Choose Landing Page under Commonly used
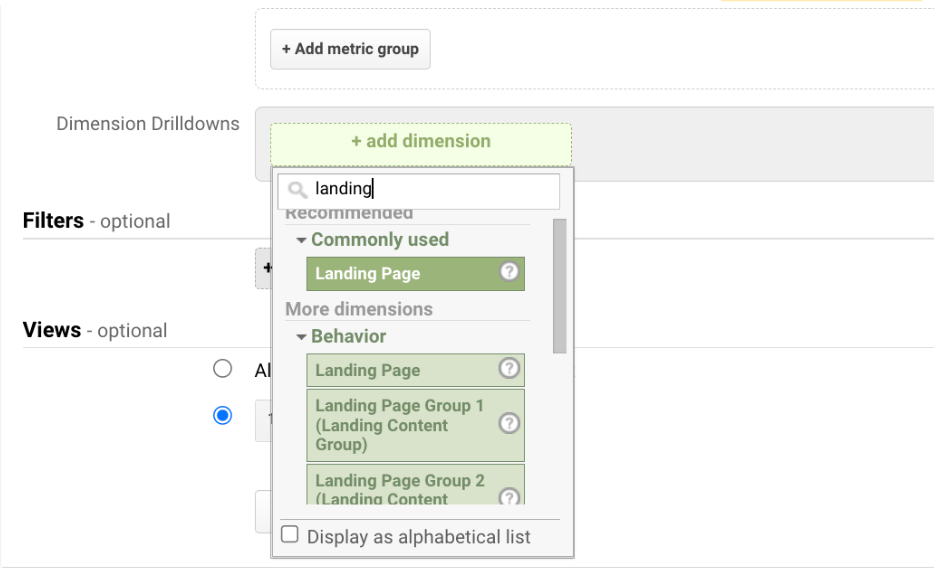 (400, 274)
